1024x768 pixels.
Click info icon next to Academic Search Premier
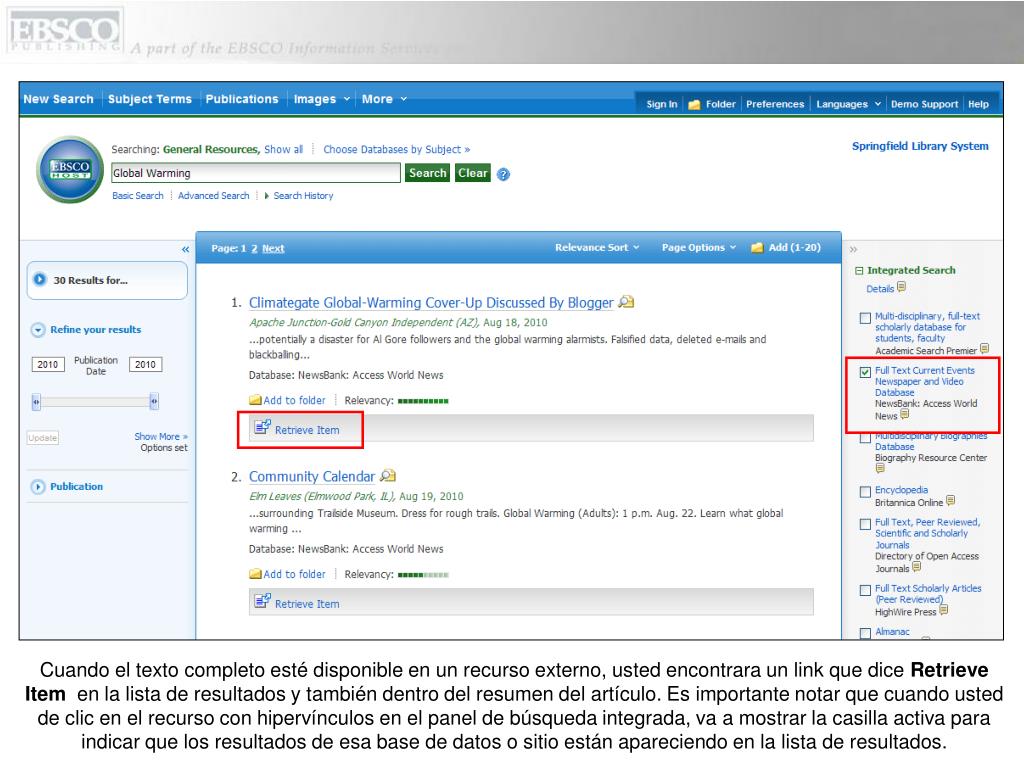point(984,349)
